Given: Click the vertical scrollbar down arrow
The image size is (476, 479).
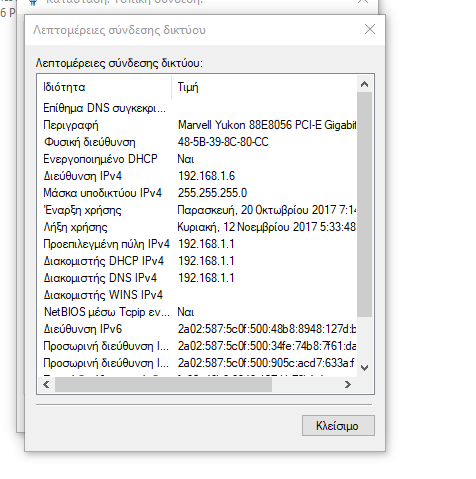Looking at the screenshot, I should [364, 368].
